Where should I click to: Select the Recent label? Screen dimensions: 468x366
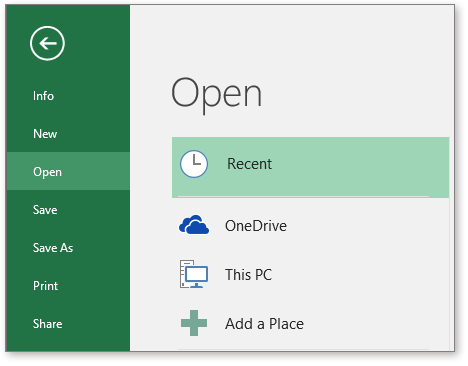[249, 164]
